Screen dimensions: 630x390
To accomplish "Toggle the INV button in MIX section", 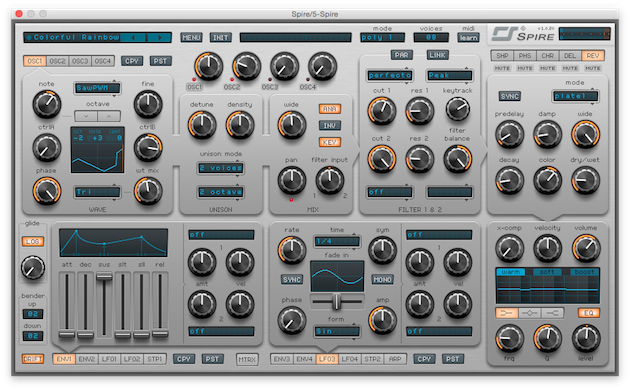I will pyautogui.click(x=330, y=125).
